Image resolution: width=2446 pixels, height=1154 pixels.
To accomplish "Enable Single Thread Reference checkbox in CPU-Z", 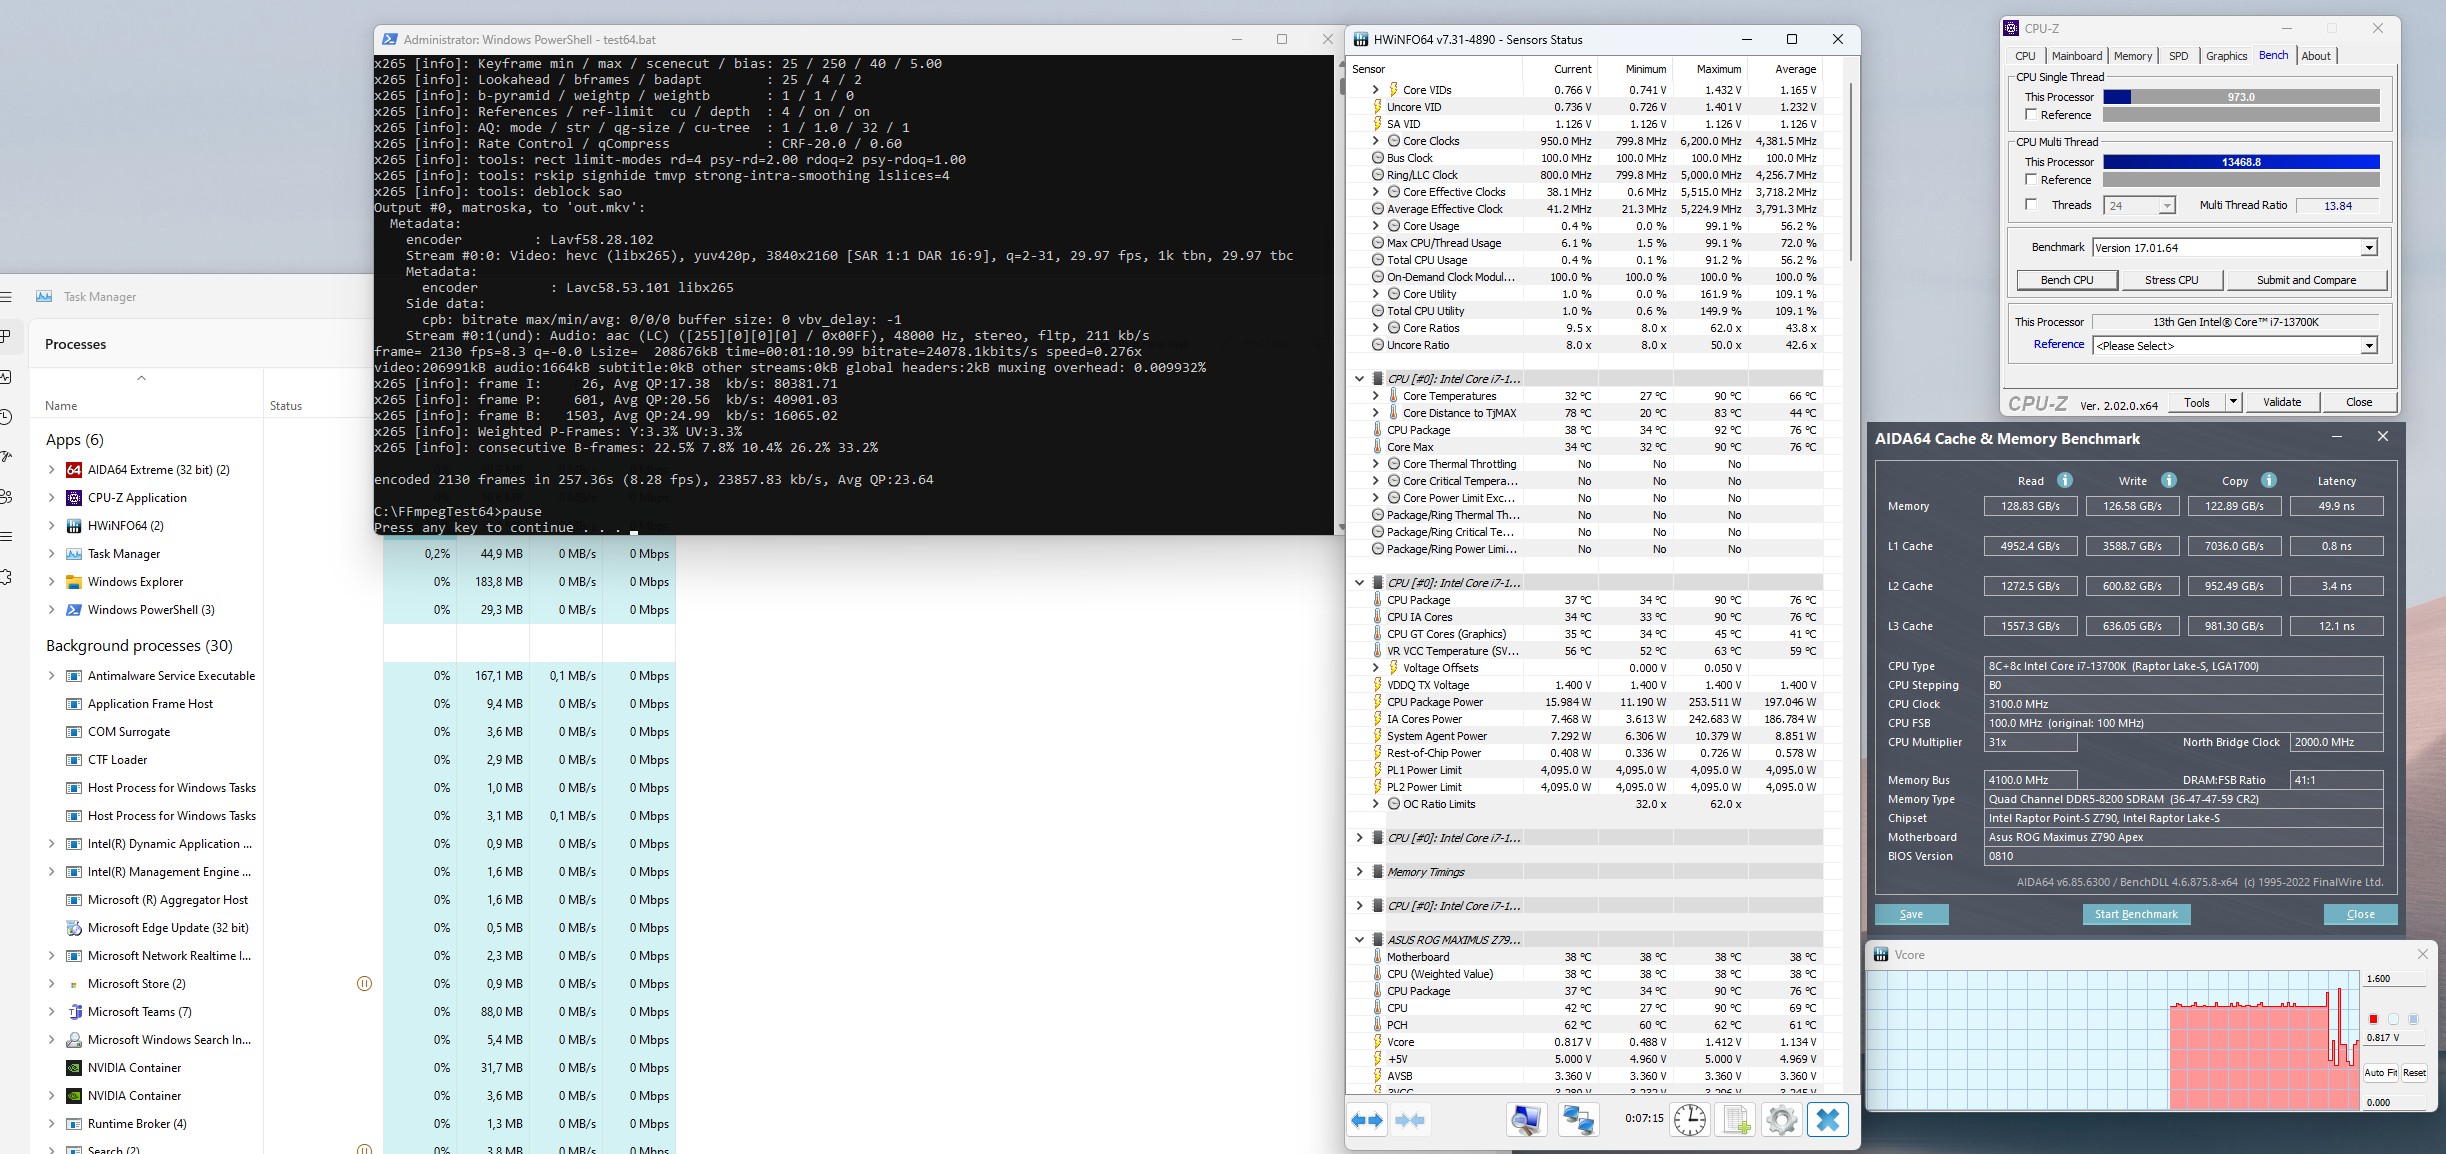I will [2031, 115].
